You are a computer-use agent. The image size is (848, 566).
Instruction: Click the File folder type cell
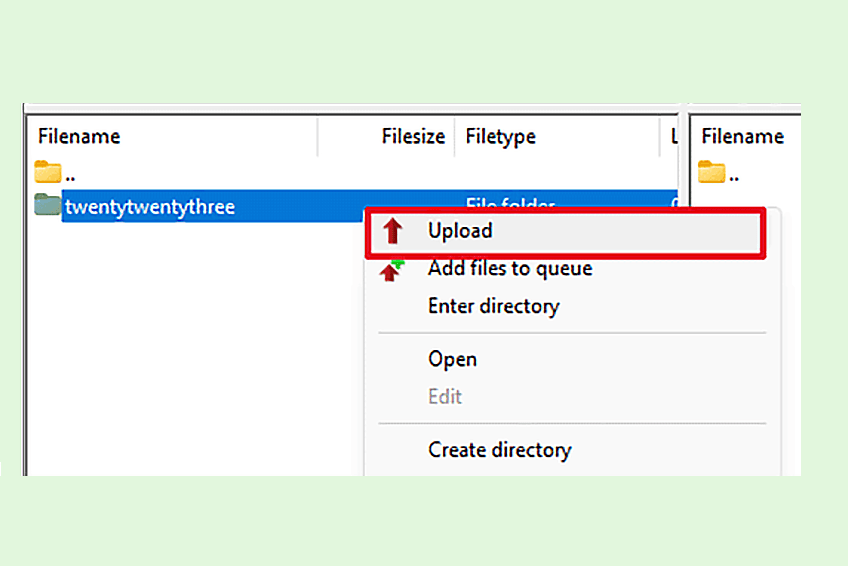point(510,204)
